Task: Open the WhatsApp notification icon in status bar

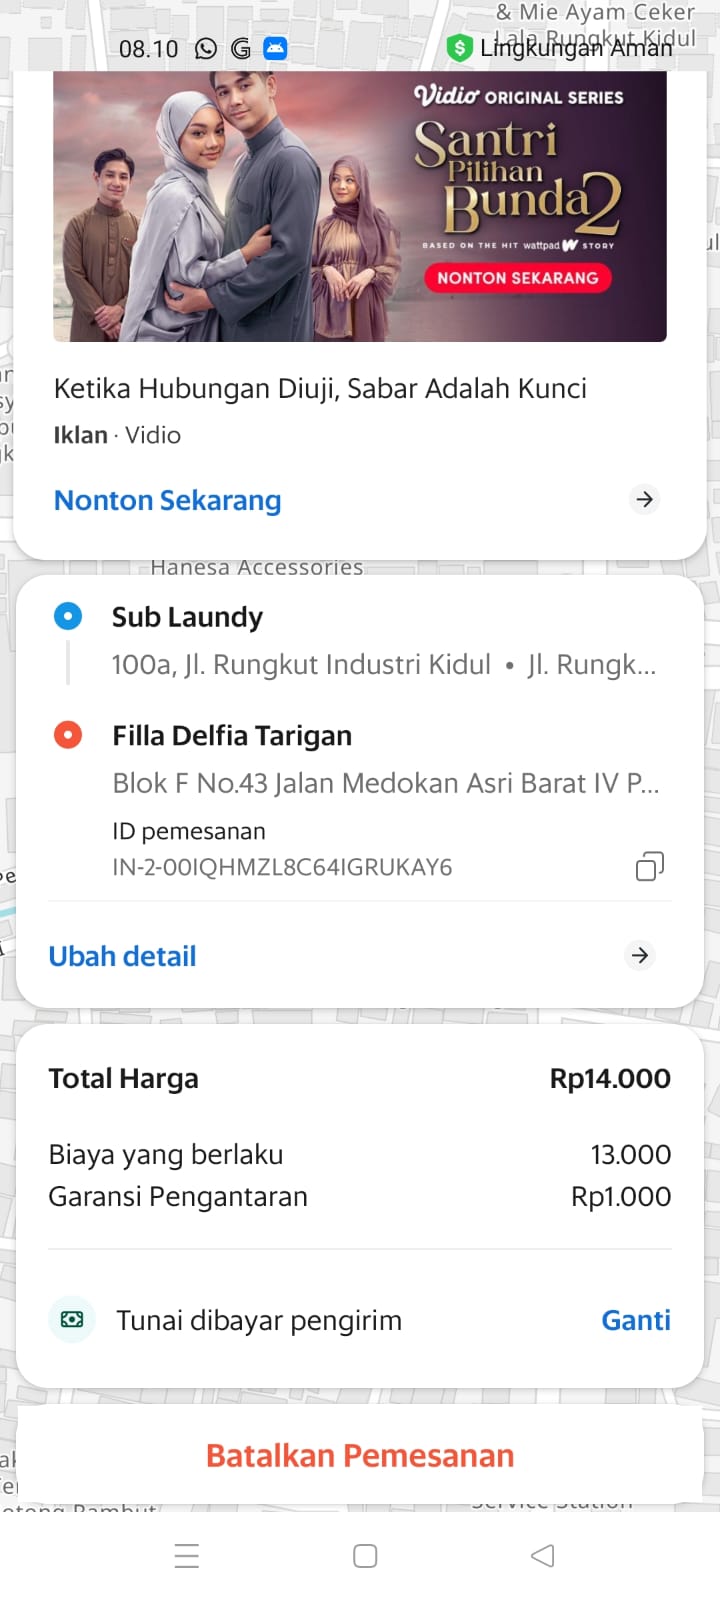Action: coord(206,48)
